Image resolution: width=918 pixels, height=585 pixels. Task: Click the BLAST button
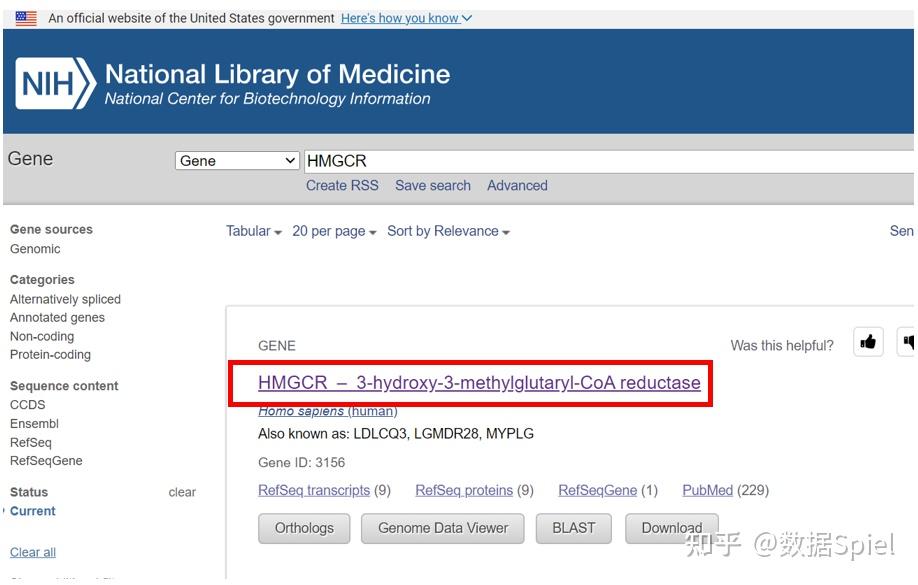tap(574, 528)
